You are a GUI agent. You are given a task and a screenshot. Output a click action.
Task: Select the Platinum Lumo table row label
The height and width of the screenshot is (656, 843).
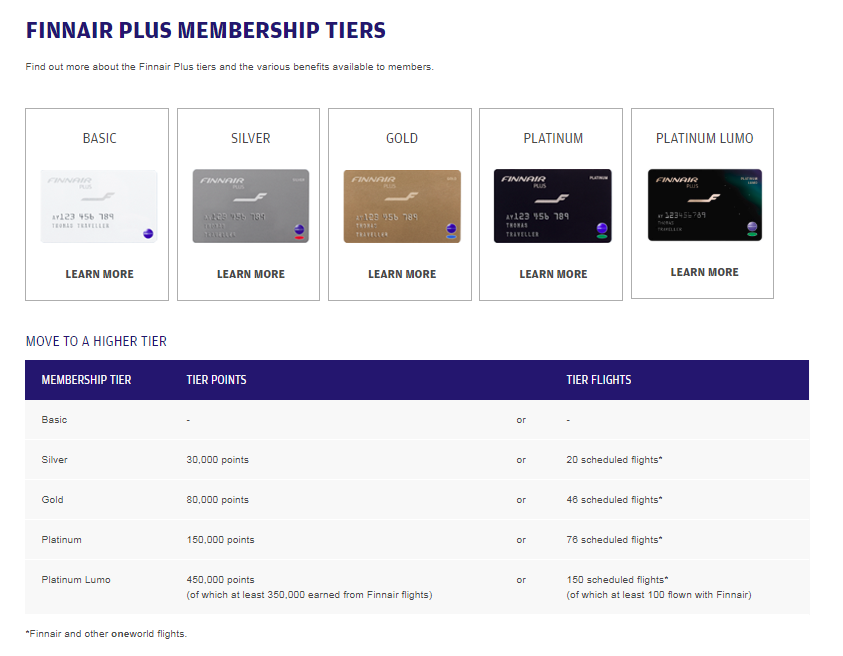click(76, 580)
